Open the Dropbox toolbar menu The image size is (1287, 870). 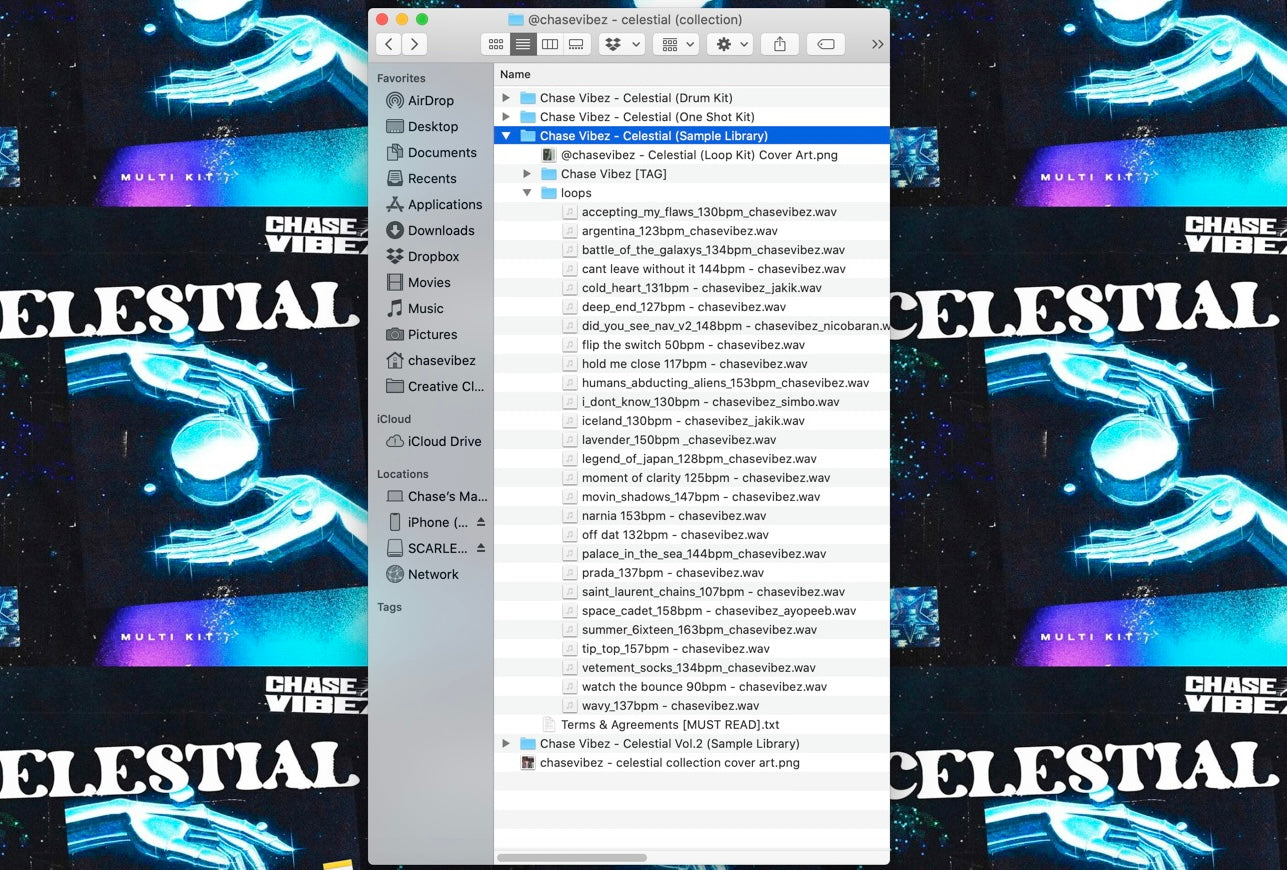621,44
